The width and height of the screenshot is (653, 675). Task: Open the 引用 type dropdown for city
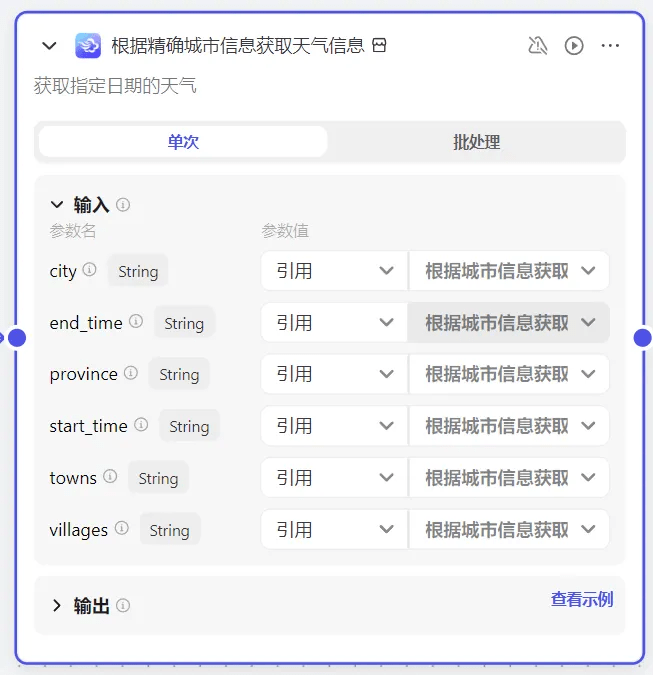(x=334, y=271)
